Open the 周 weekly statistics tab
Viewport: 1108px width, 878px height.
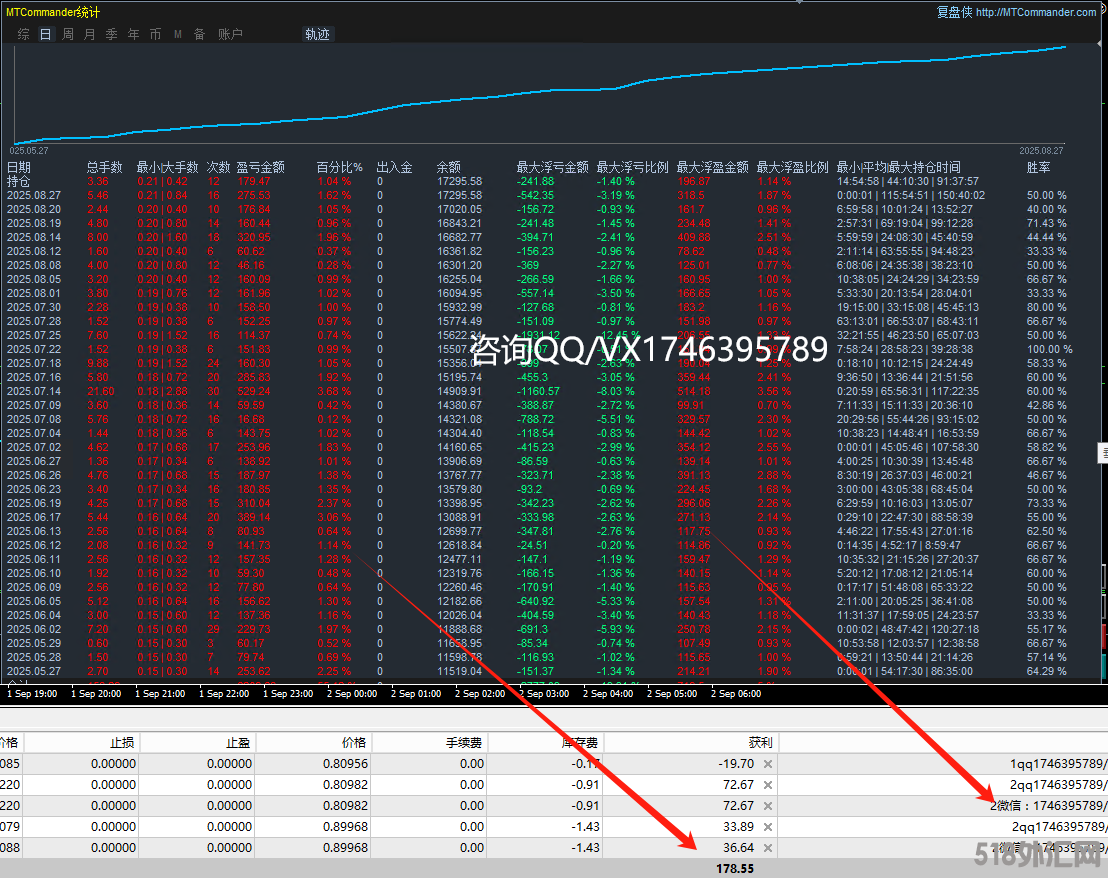68,34
